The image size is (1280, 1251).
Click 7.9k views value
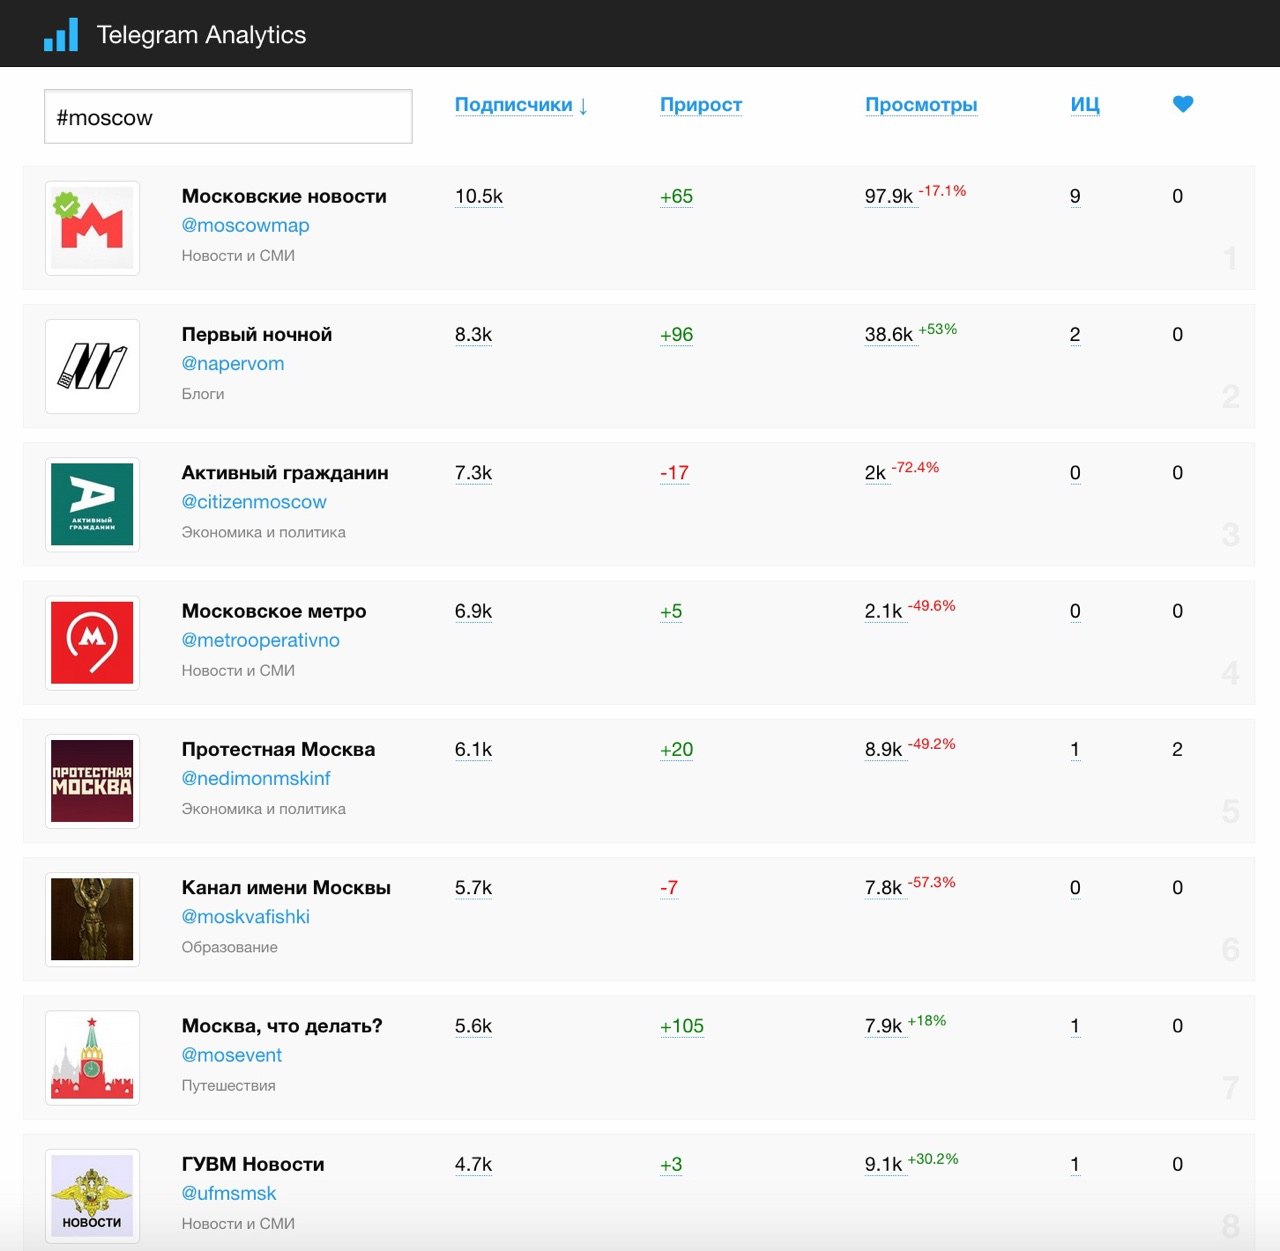[883, 1026]
